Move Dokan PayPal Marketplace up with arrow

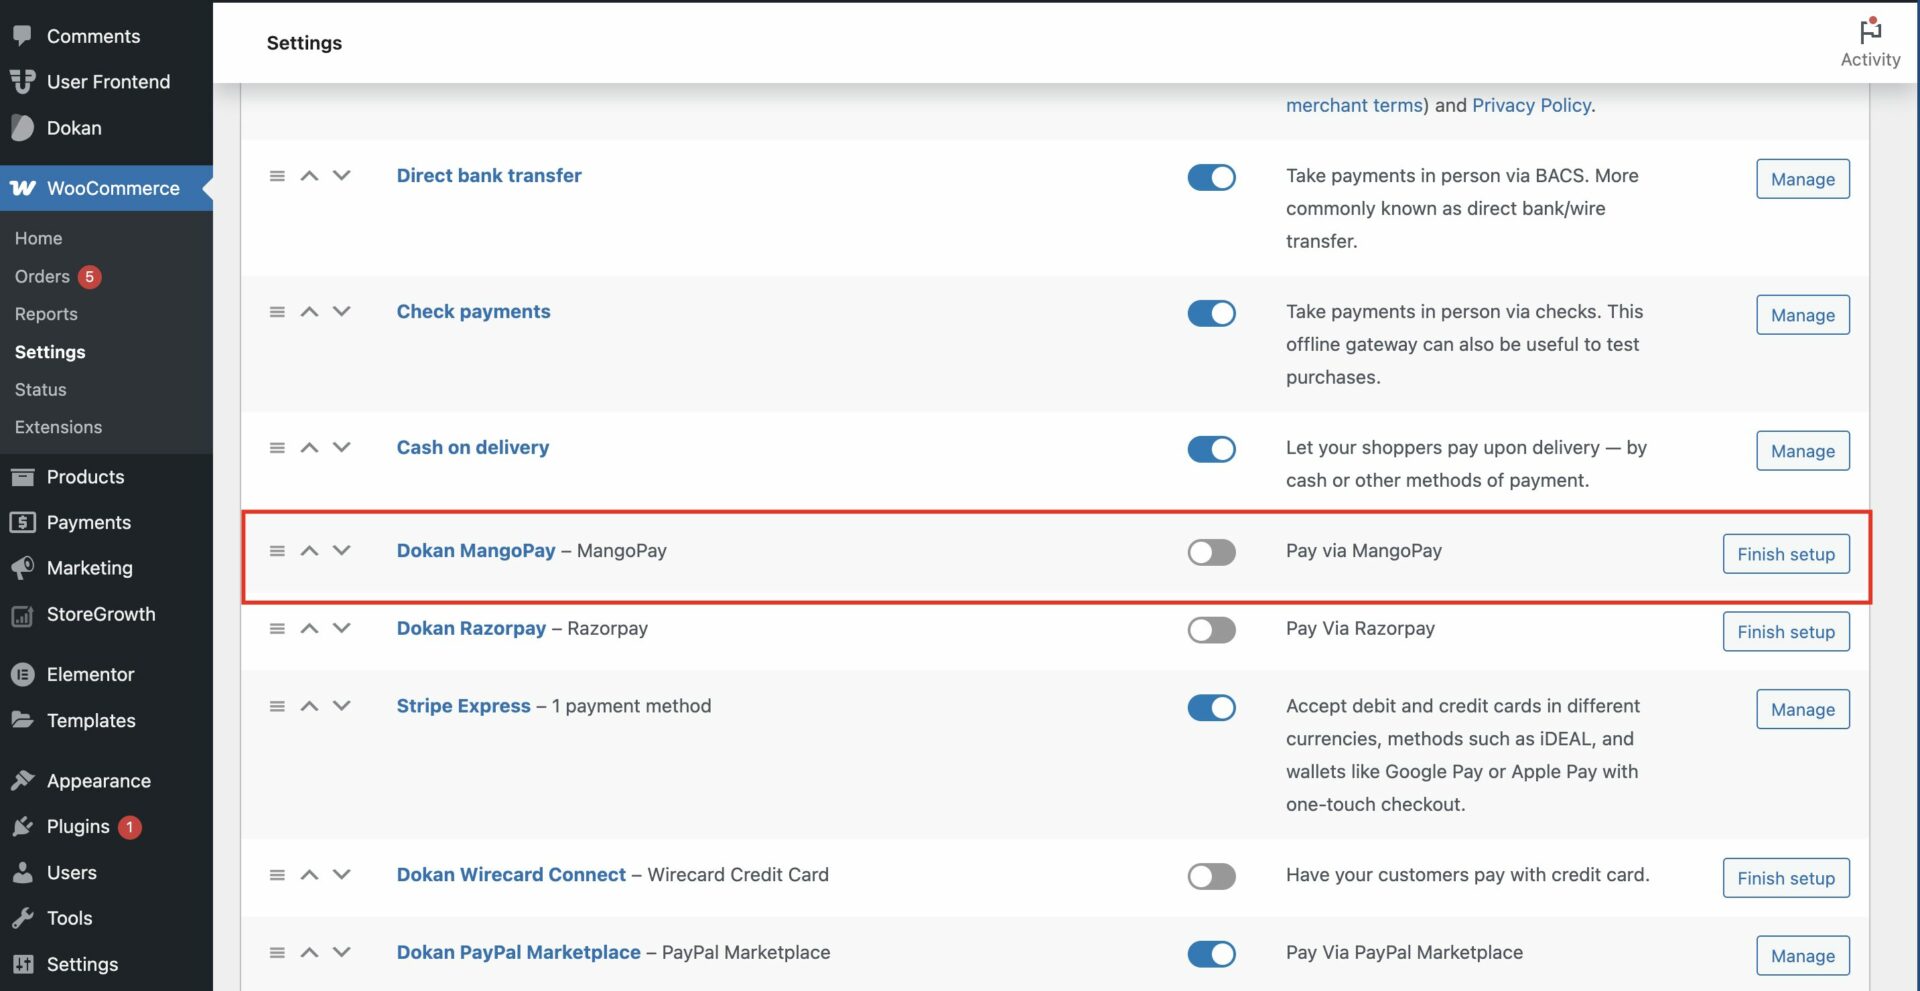click(309, 953)
